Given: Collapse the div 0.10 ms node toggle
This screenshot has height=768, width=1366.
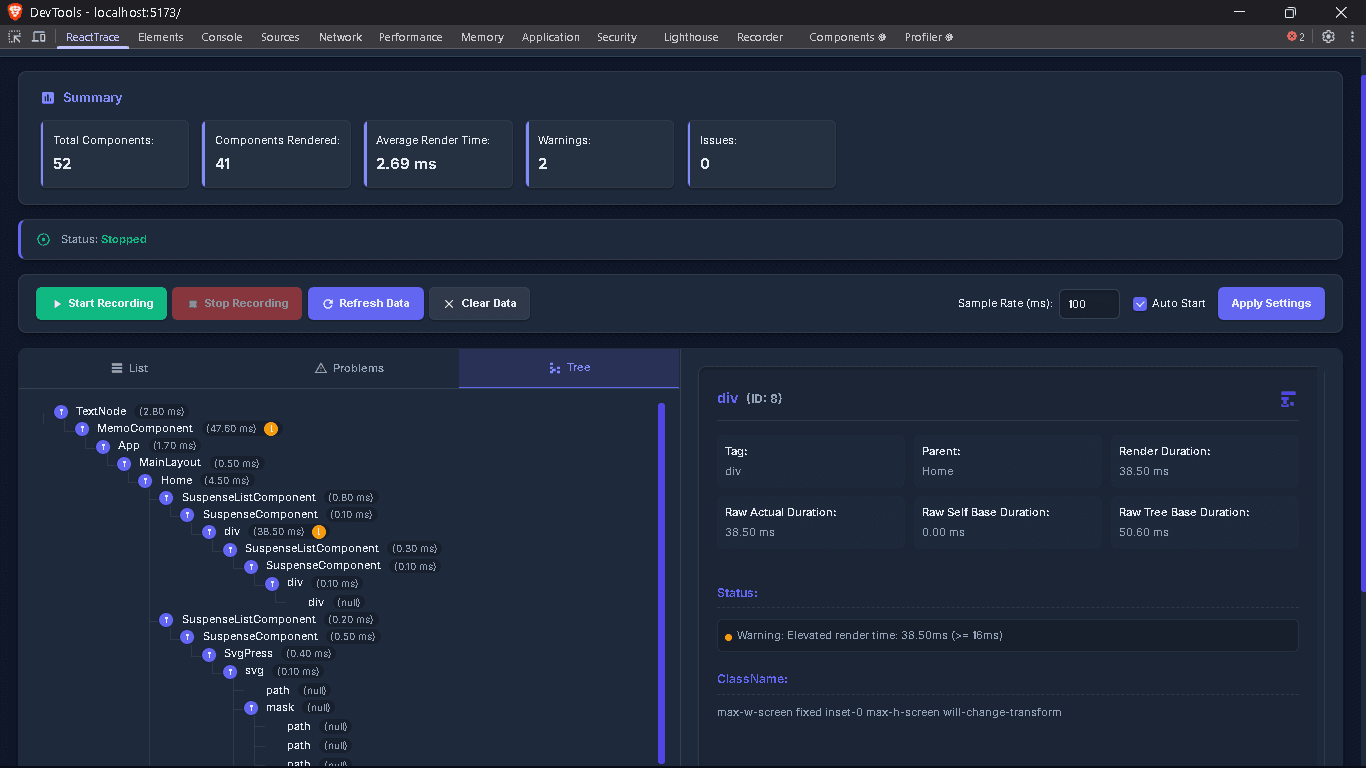Looking at the screenshot, I should (x=272, y=583).
